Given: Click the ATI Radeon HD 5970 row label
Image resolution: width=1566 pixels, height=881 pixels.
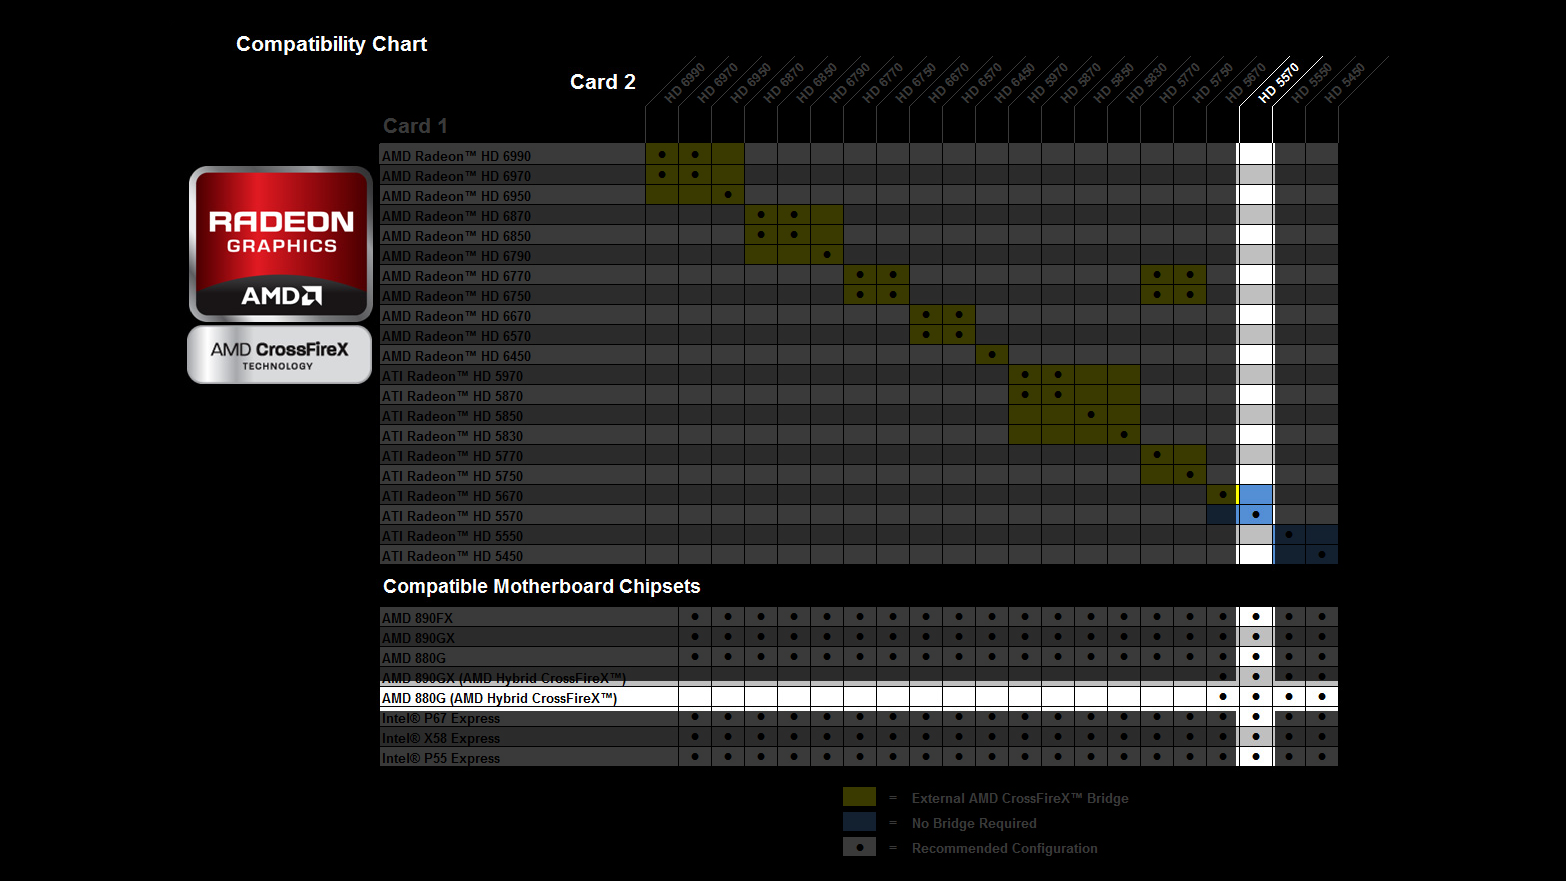Looking at the screenshot, I should (452, 376).
